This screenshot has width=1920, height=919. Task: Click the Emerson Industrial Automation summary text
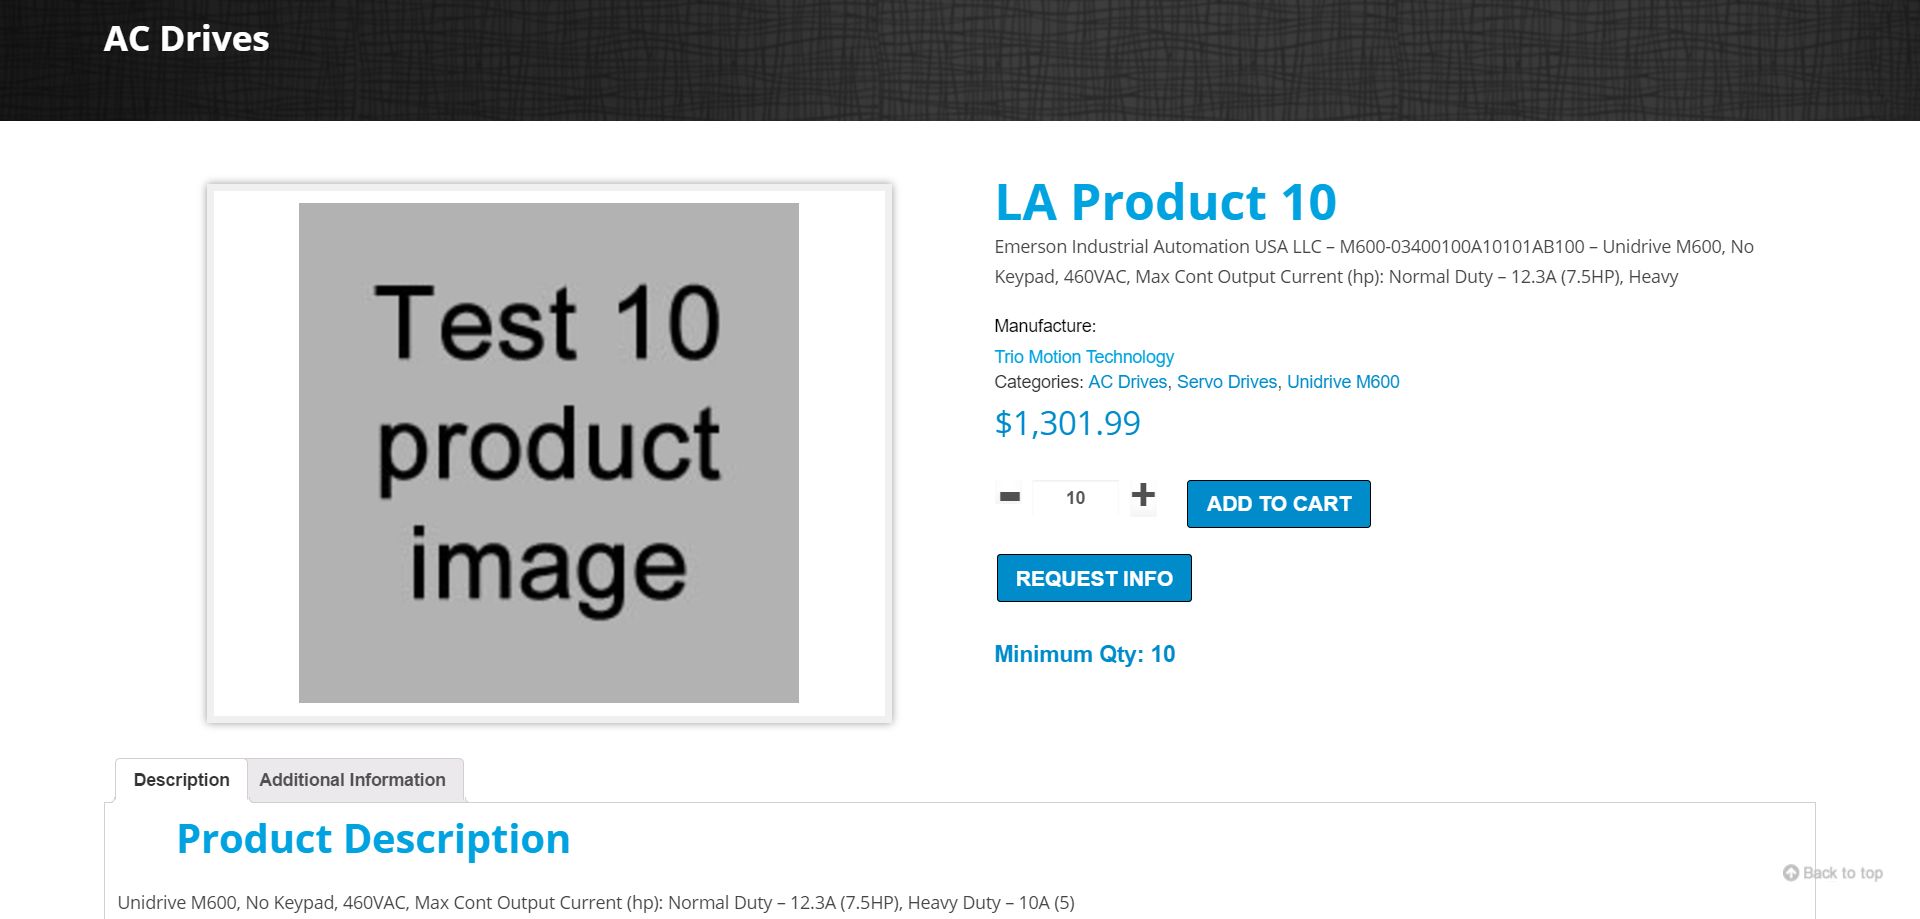coord(1373,262)
